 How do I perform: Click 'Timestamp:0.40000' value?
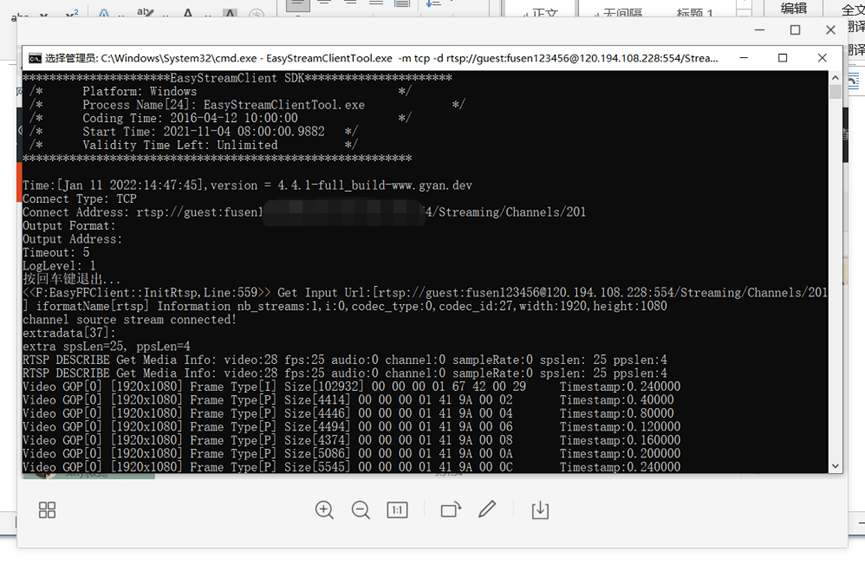617,400
